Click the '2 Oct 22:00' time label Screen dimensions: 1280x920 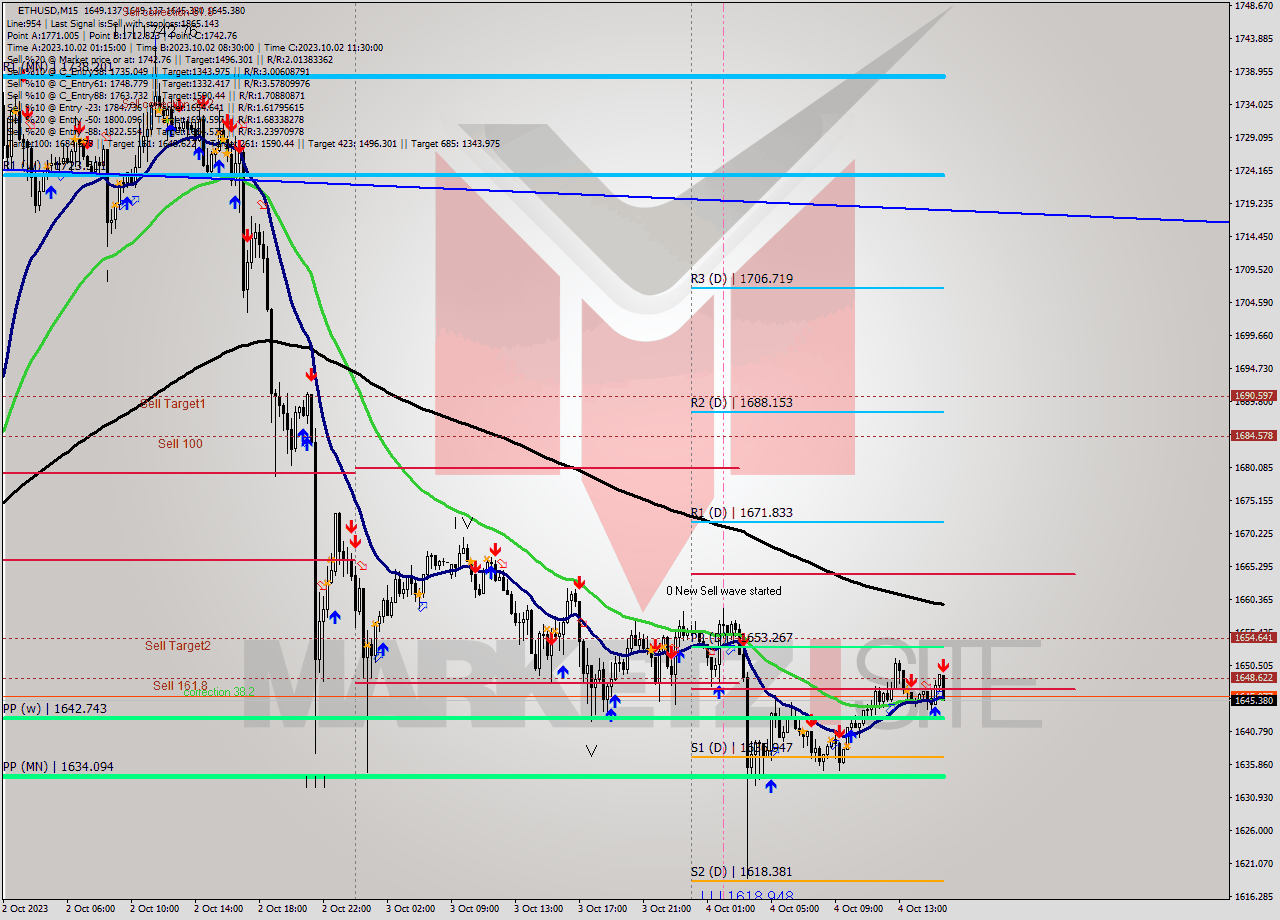(348, 909)
